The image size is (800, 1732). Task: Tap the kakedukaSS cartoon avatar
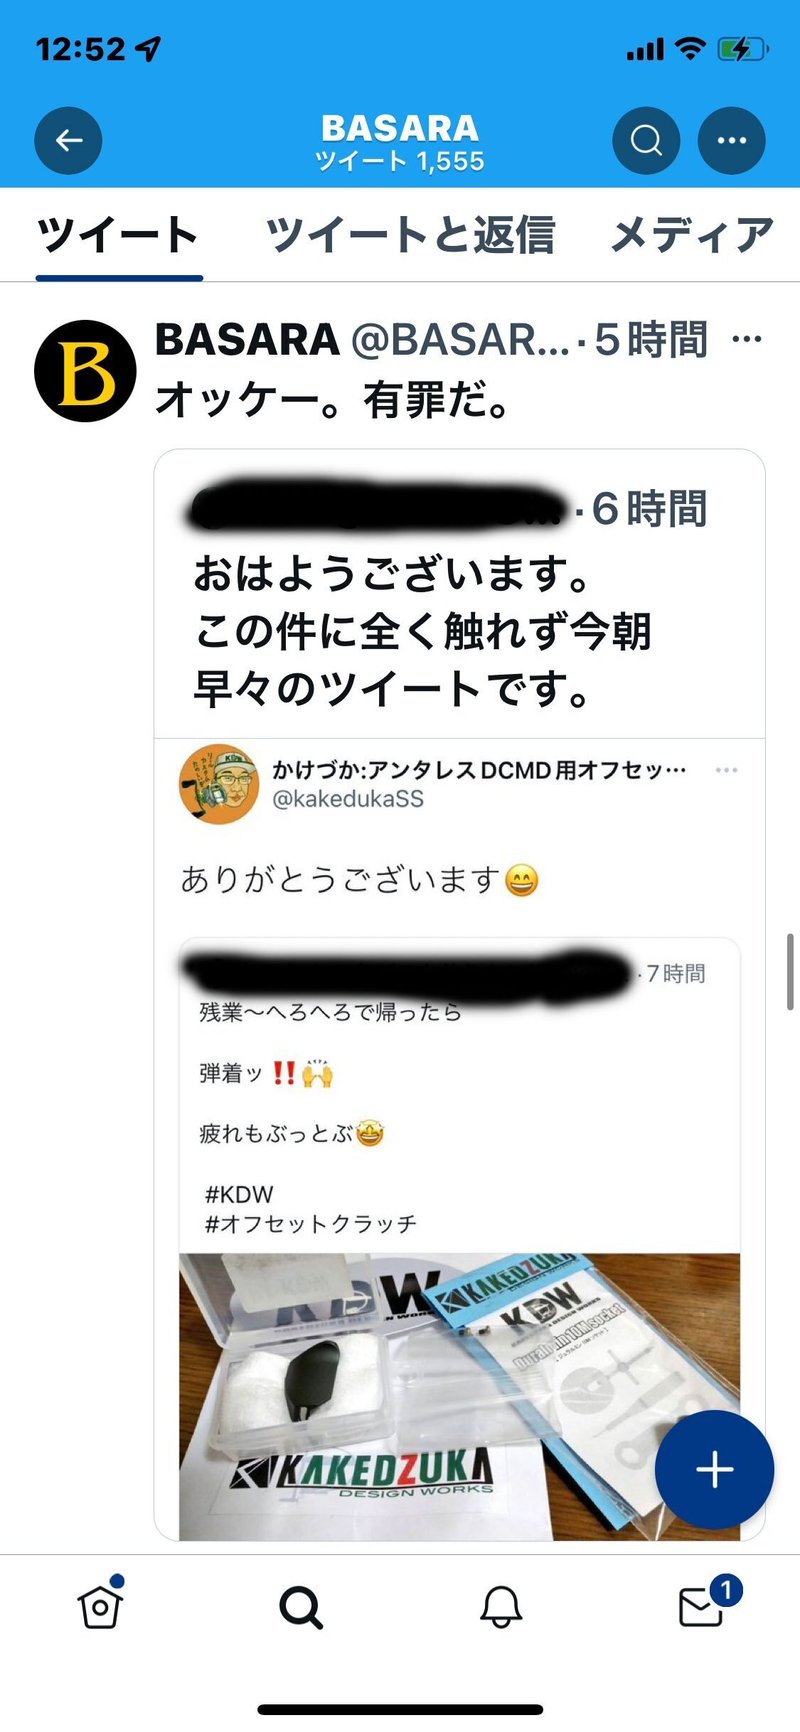click(219, 784)
